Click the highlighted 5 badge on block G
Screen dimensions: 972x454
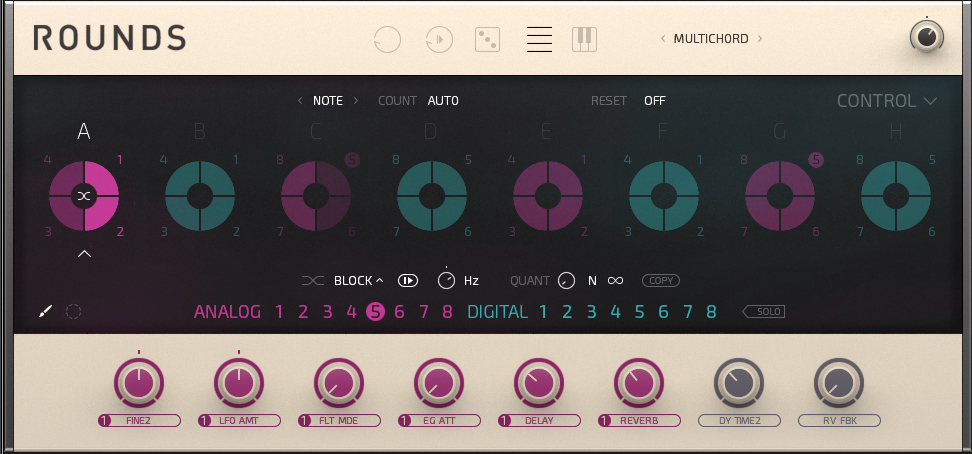816,160
